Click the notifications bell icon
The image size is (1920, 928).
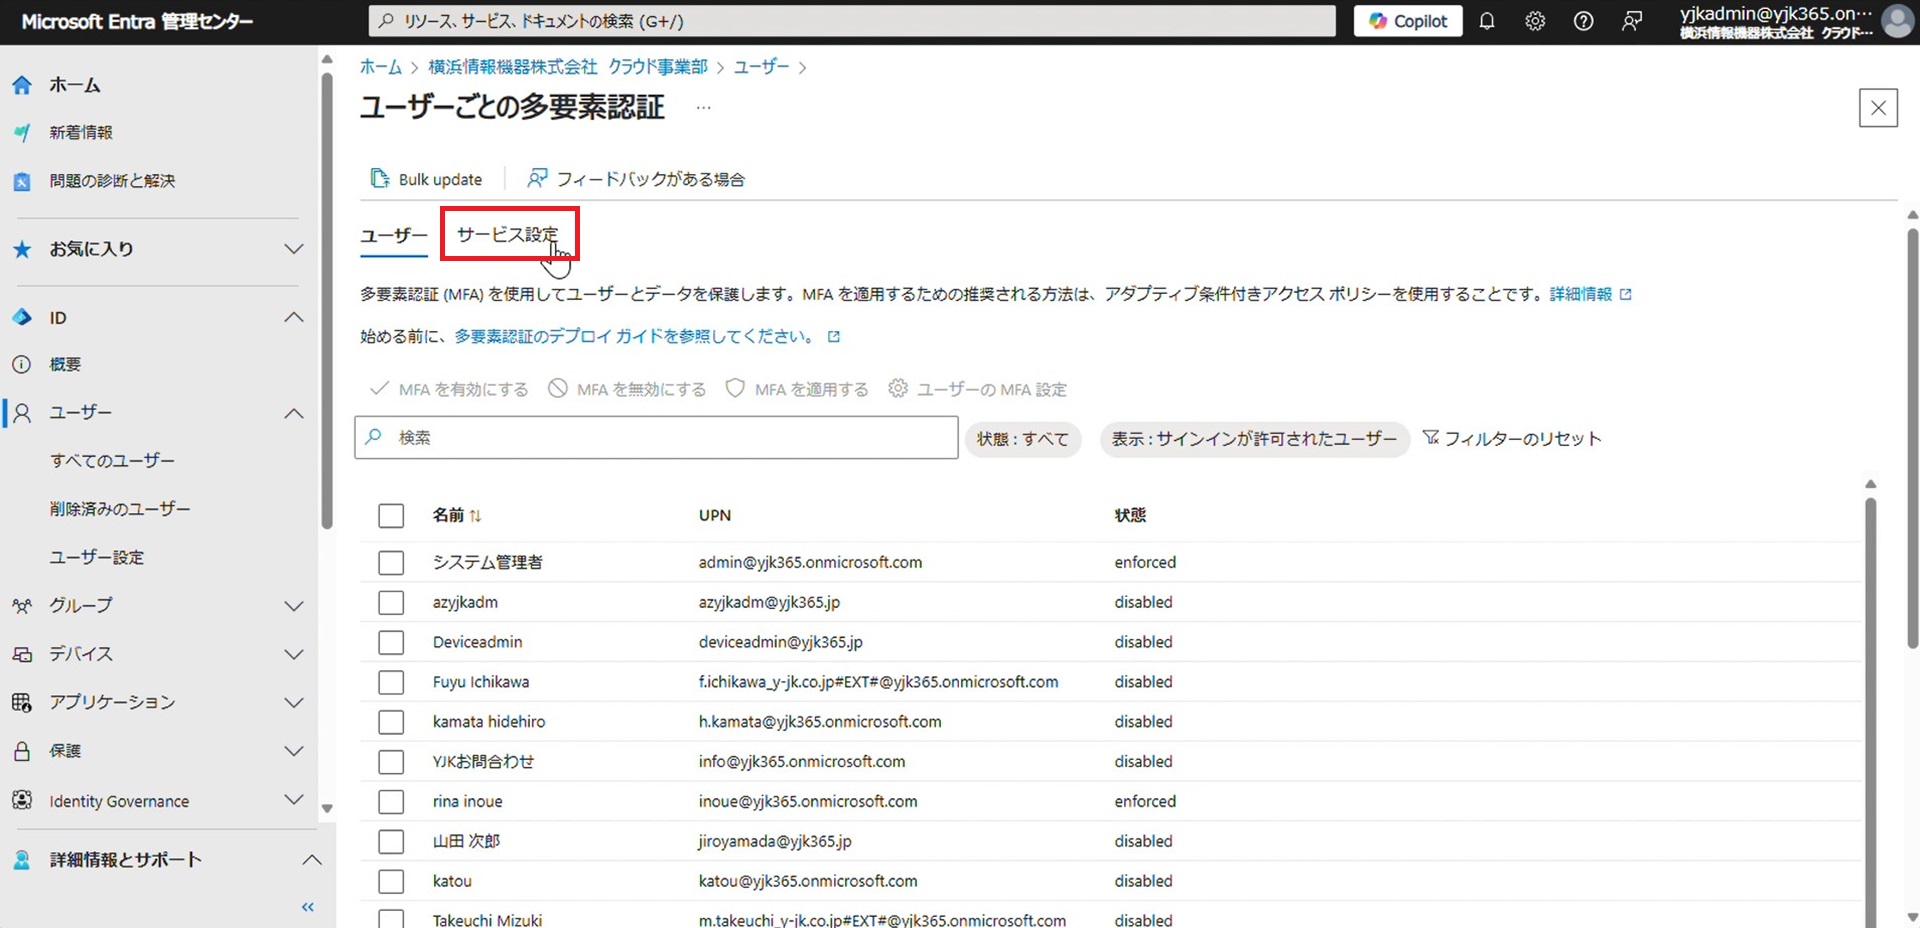tap(1487, 21)
